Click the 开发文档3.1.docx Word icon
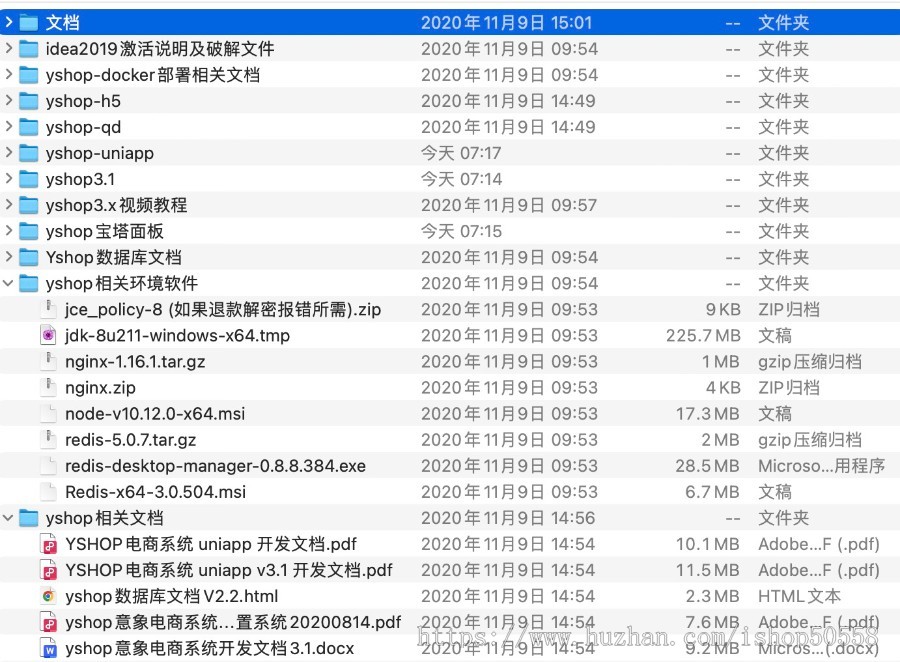The width and height of the screenshot is (900, 662). point(49,648)
